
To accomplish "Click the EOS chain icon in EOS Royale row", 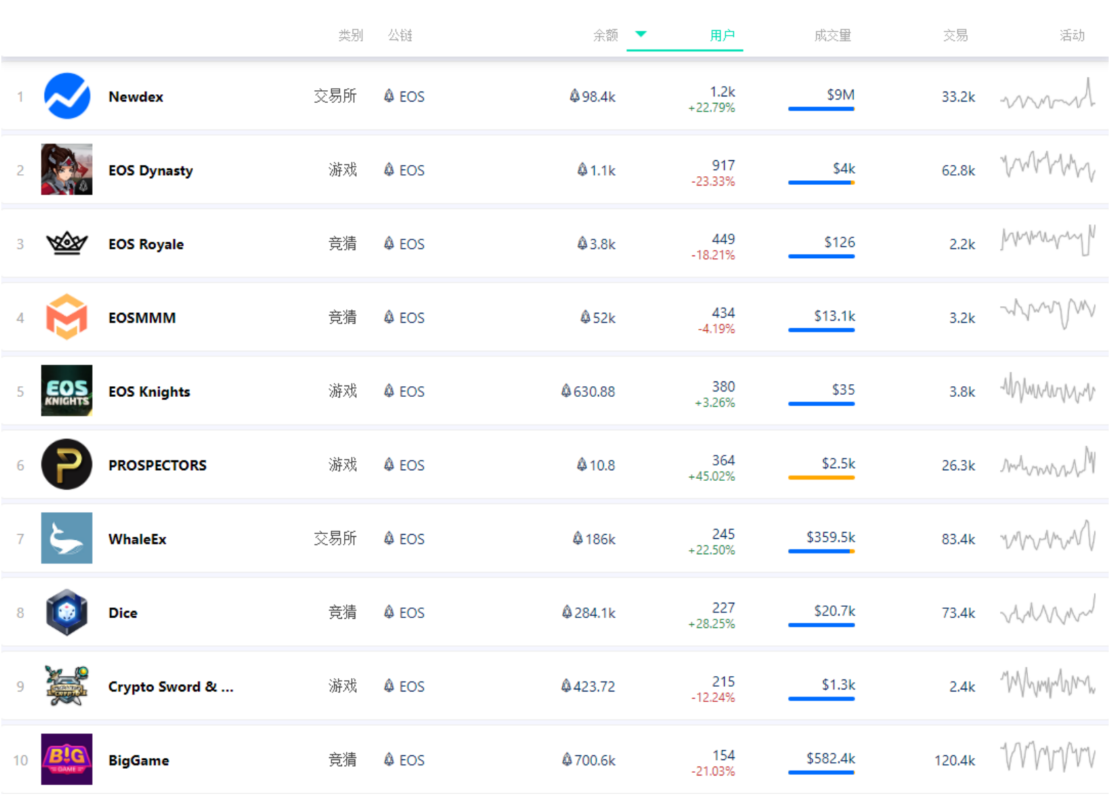I will (389, 244).
